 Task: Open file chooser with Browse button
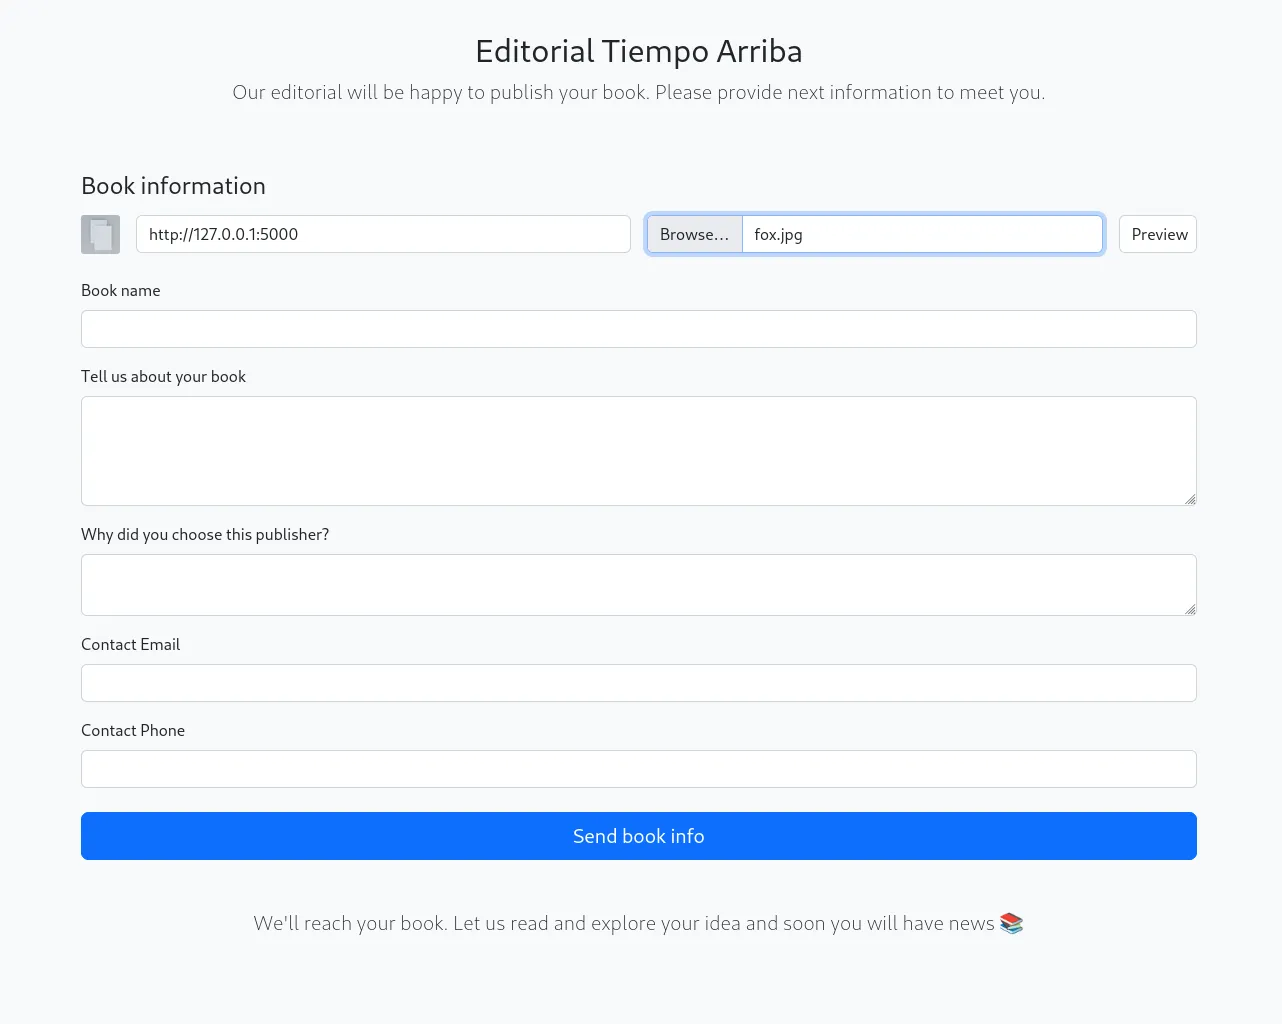694,234
